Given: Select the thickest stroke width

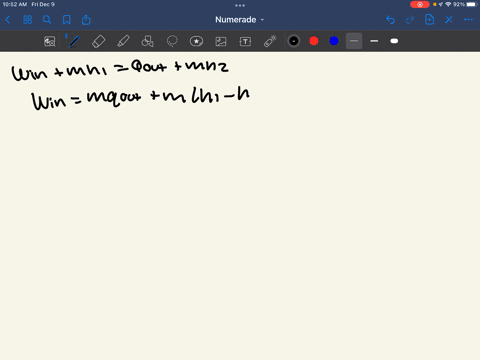Looking at the screenshot, I should 394,41.
